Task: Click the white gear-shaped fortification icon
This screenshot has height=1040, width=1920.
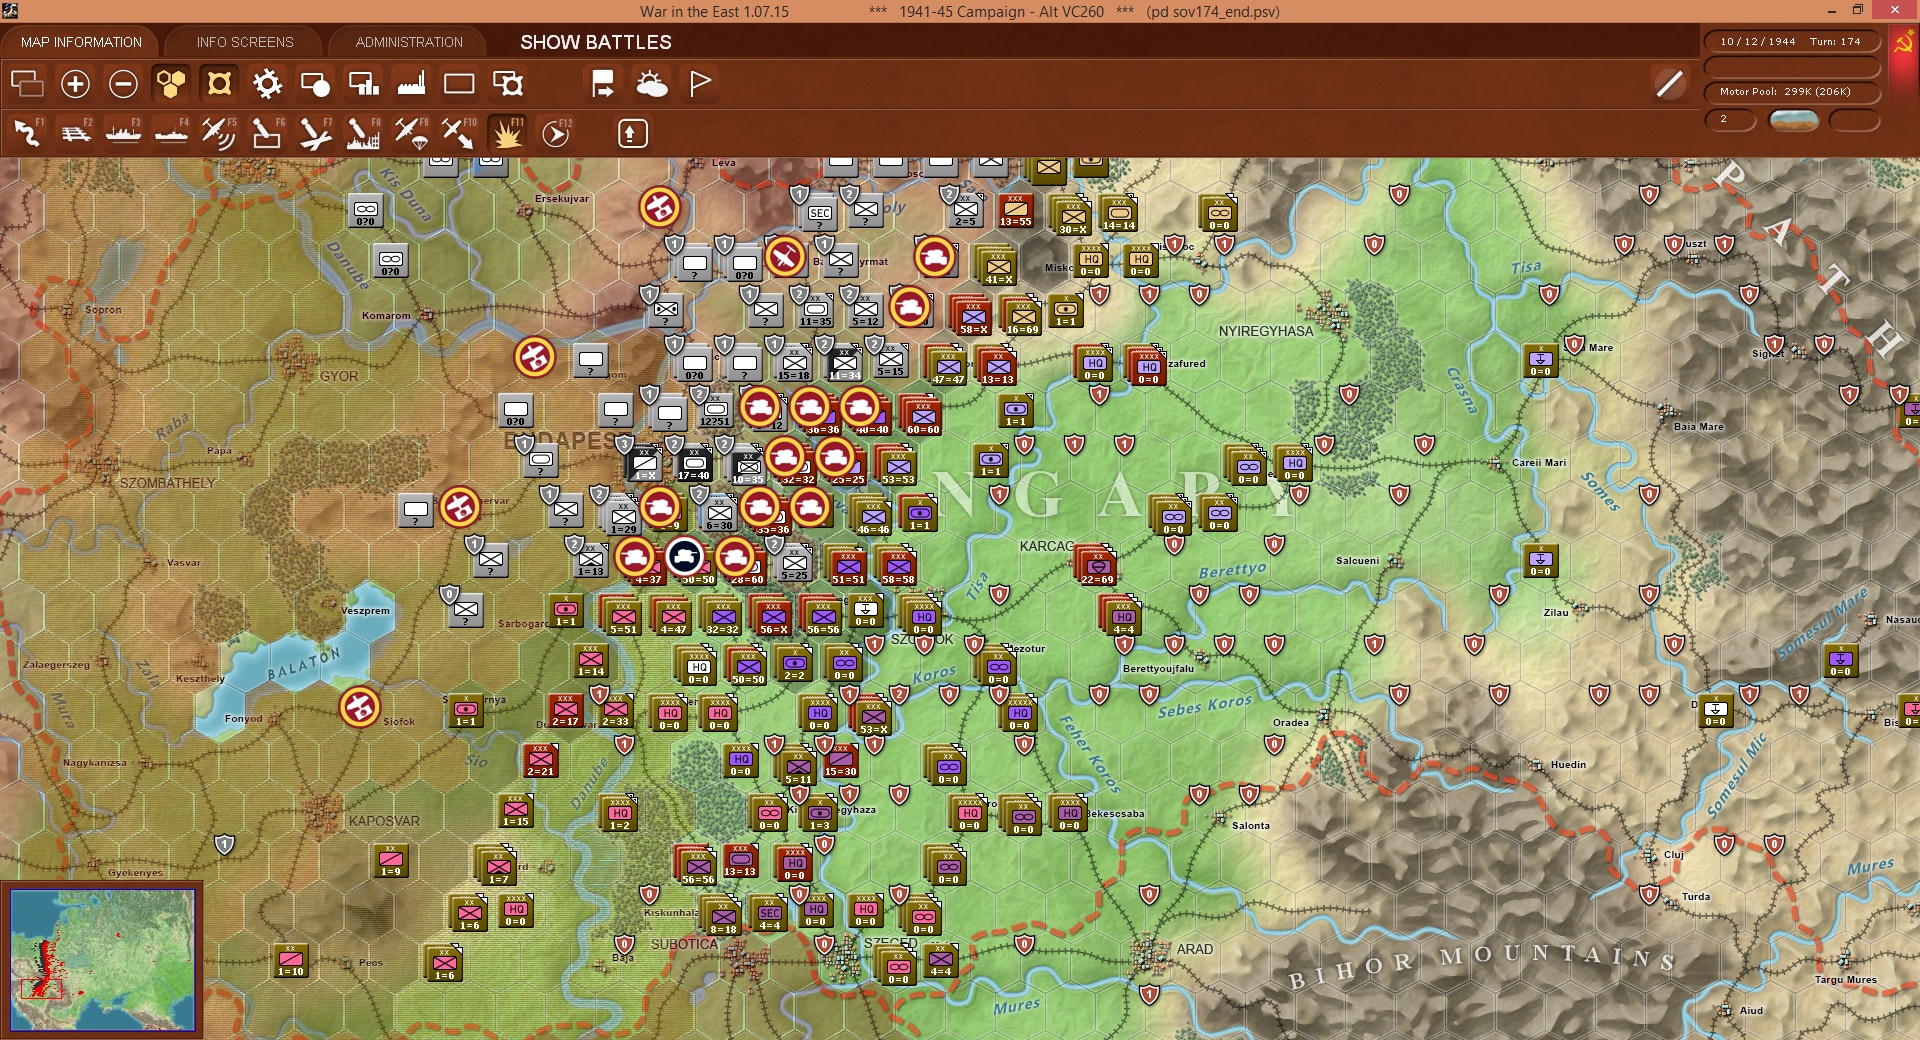Action: pos(267,84)
